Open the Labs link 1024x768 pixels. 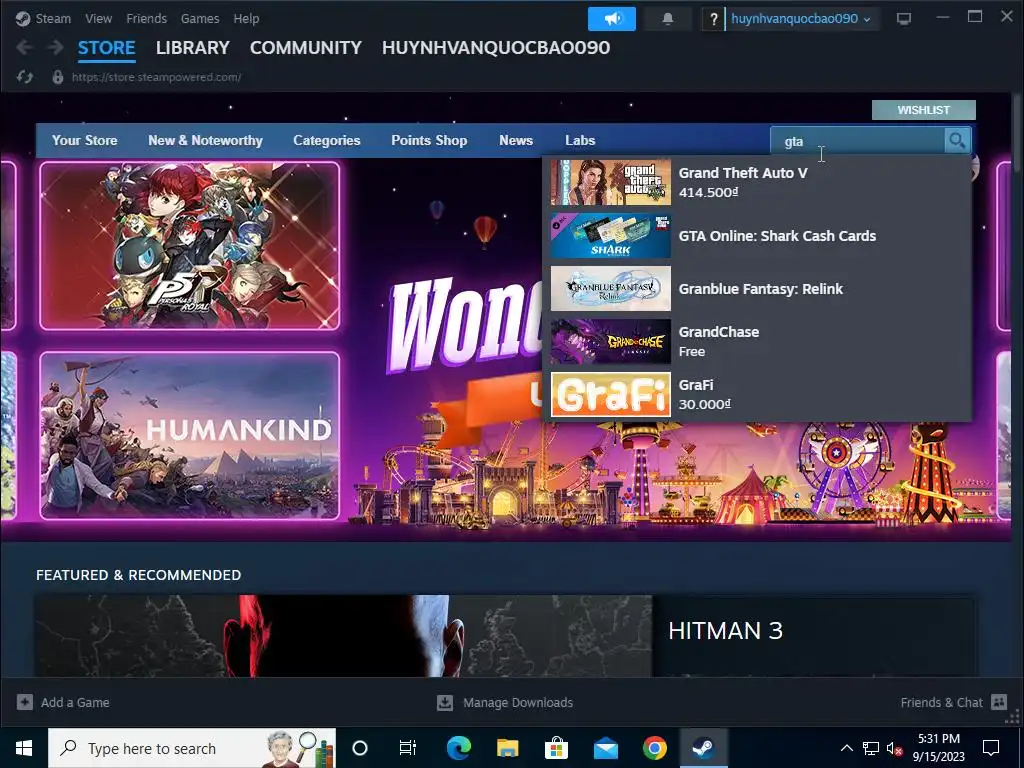(x=580, y=140)
